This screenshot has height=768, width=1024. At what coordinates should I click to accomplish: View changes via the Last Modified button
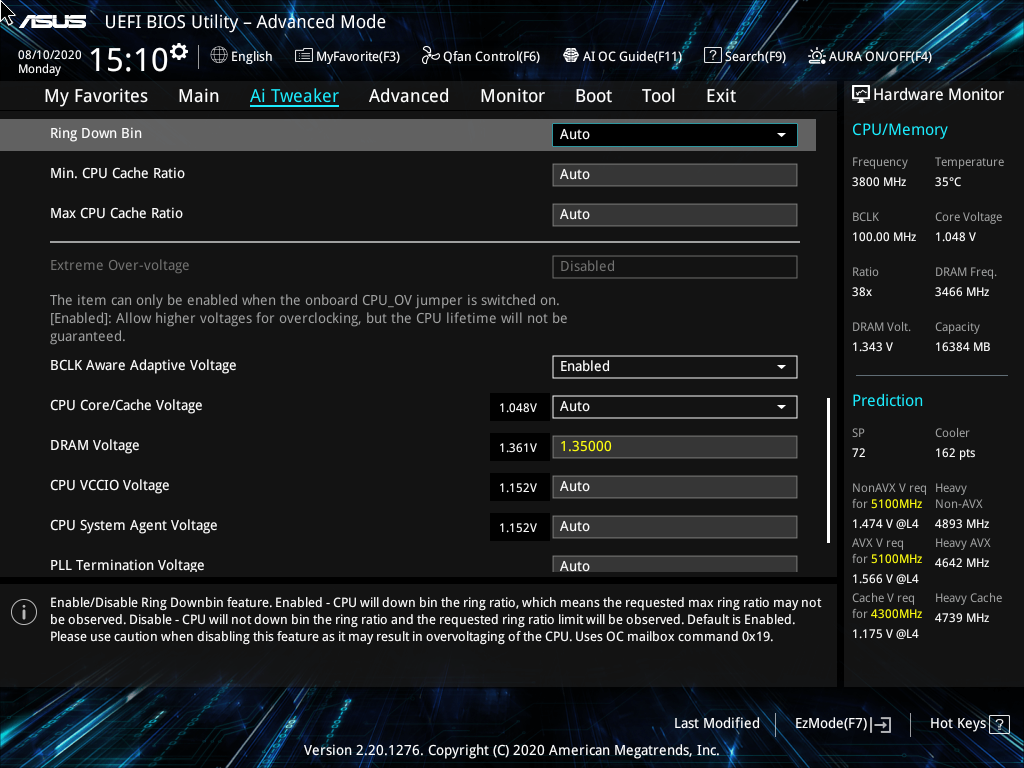717,723
